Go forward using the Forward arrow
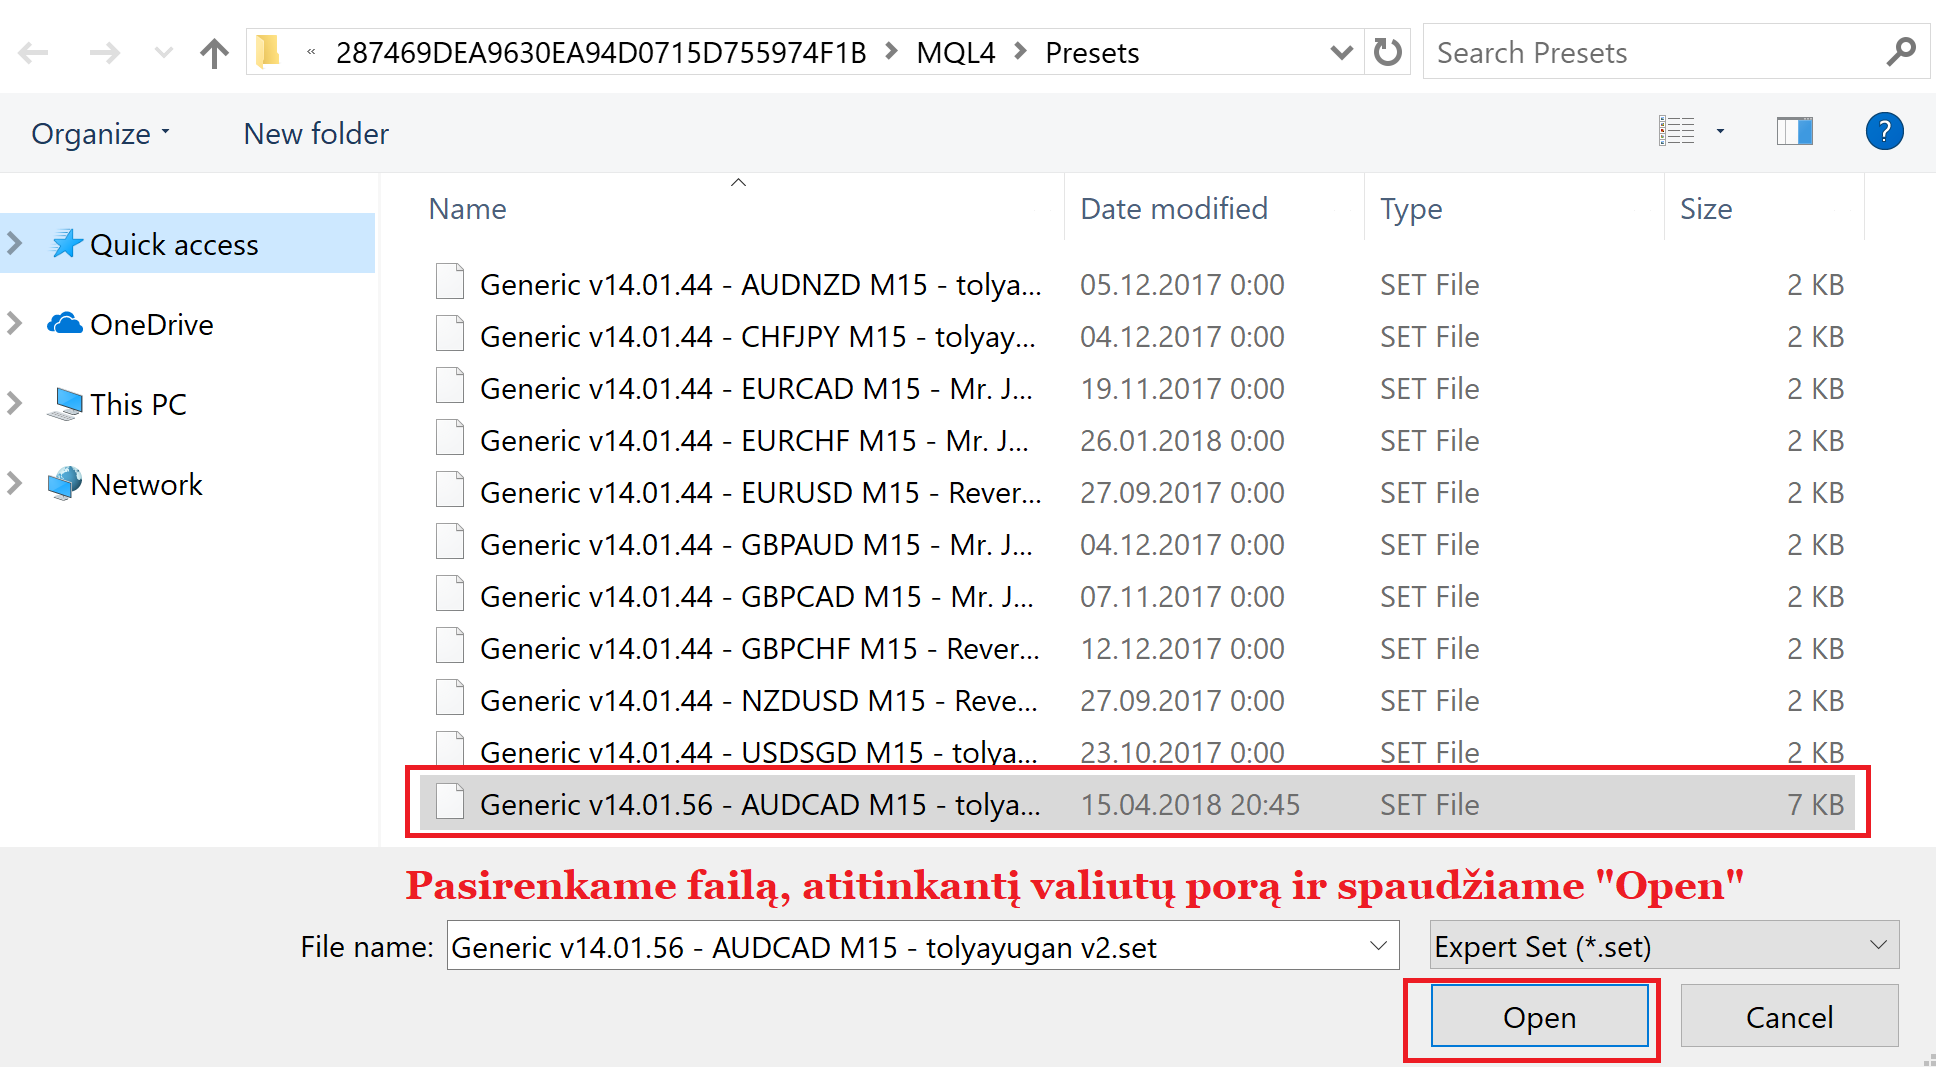The width and height of the screenshot is (1936, 1067). (104, 52)
